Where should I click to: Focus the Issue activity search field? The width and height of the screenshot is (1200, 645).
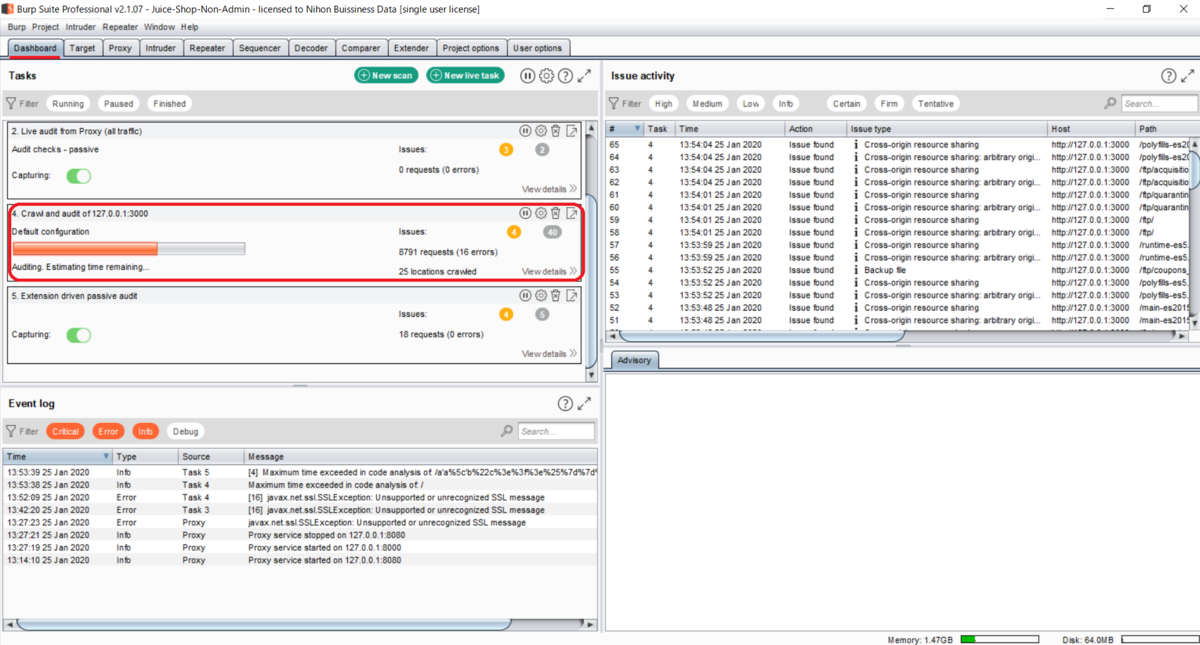point(1158,103)
